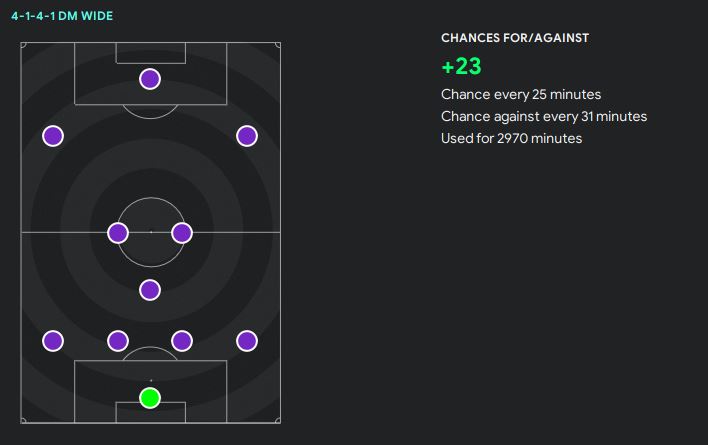Click the left back position marker
The image size is (708, 445).
click(x=53, y=341)
